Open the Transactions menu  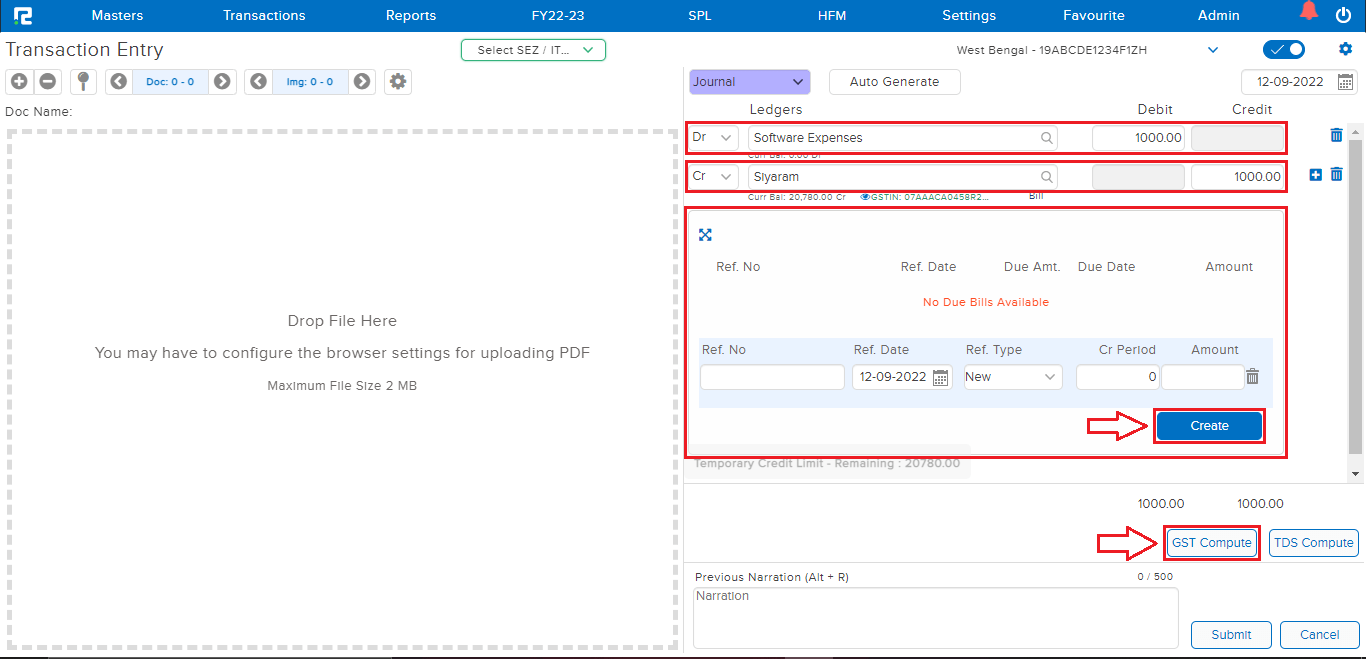[x=264, y=15]
